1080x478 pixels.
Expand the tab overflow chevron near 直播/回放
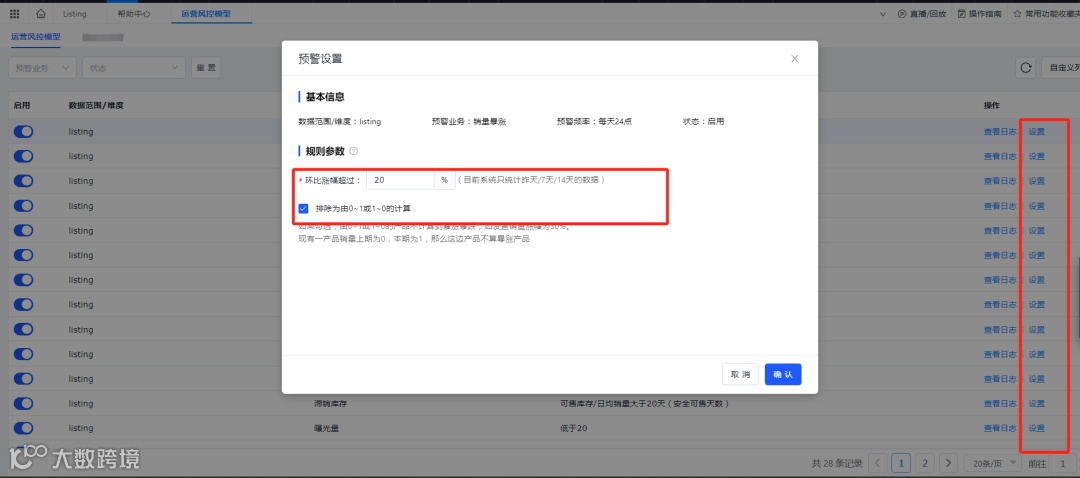(x=884, y=14)
